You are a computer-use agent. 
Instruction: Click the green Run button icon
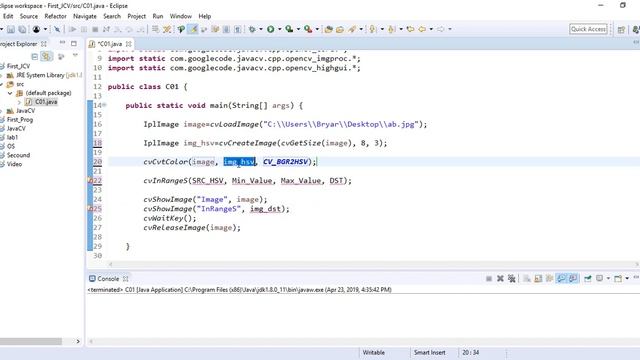click(x=270, y=29)
